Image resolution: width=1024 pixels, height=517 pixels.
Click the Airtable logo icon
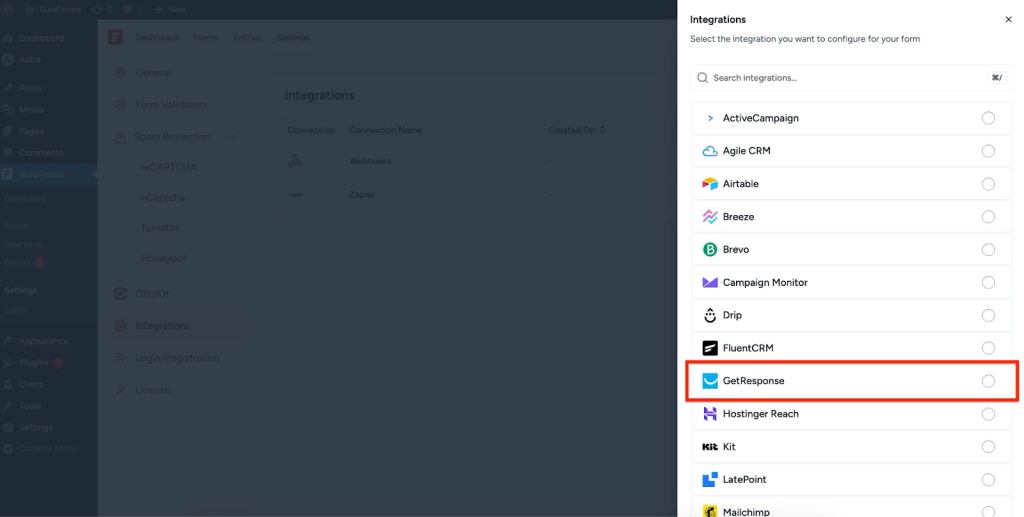coord(710,184)
